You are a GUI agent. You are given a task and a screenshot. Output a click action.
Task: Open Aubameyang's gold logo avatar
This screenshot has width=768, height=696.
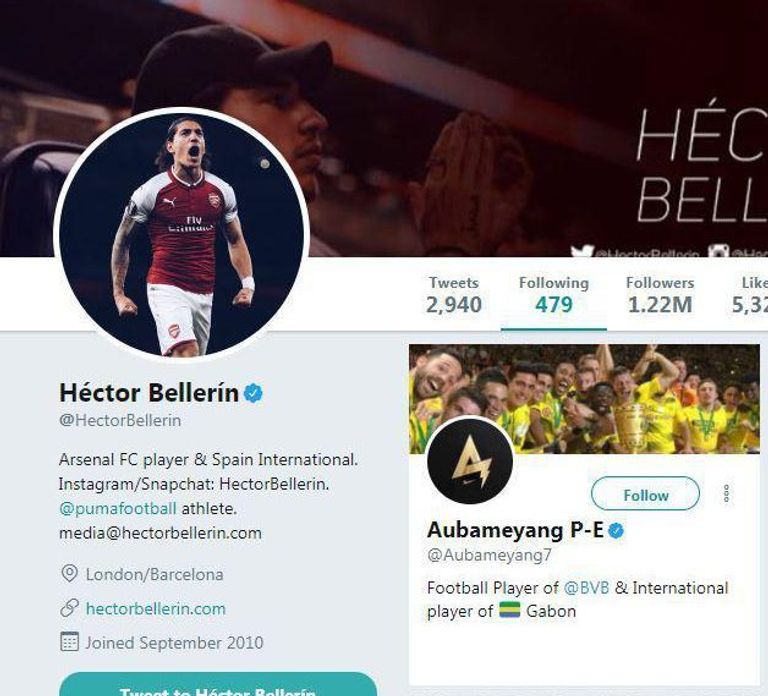(469, 461)
